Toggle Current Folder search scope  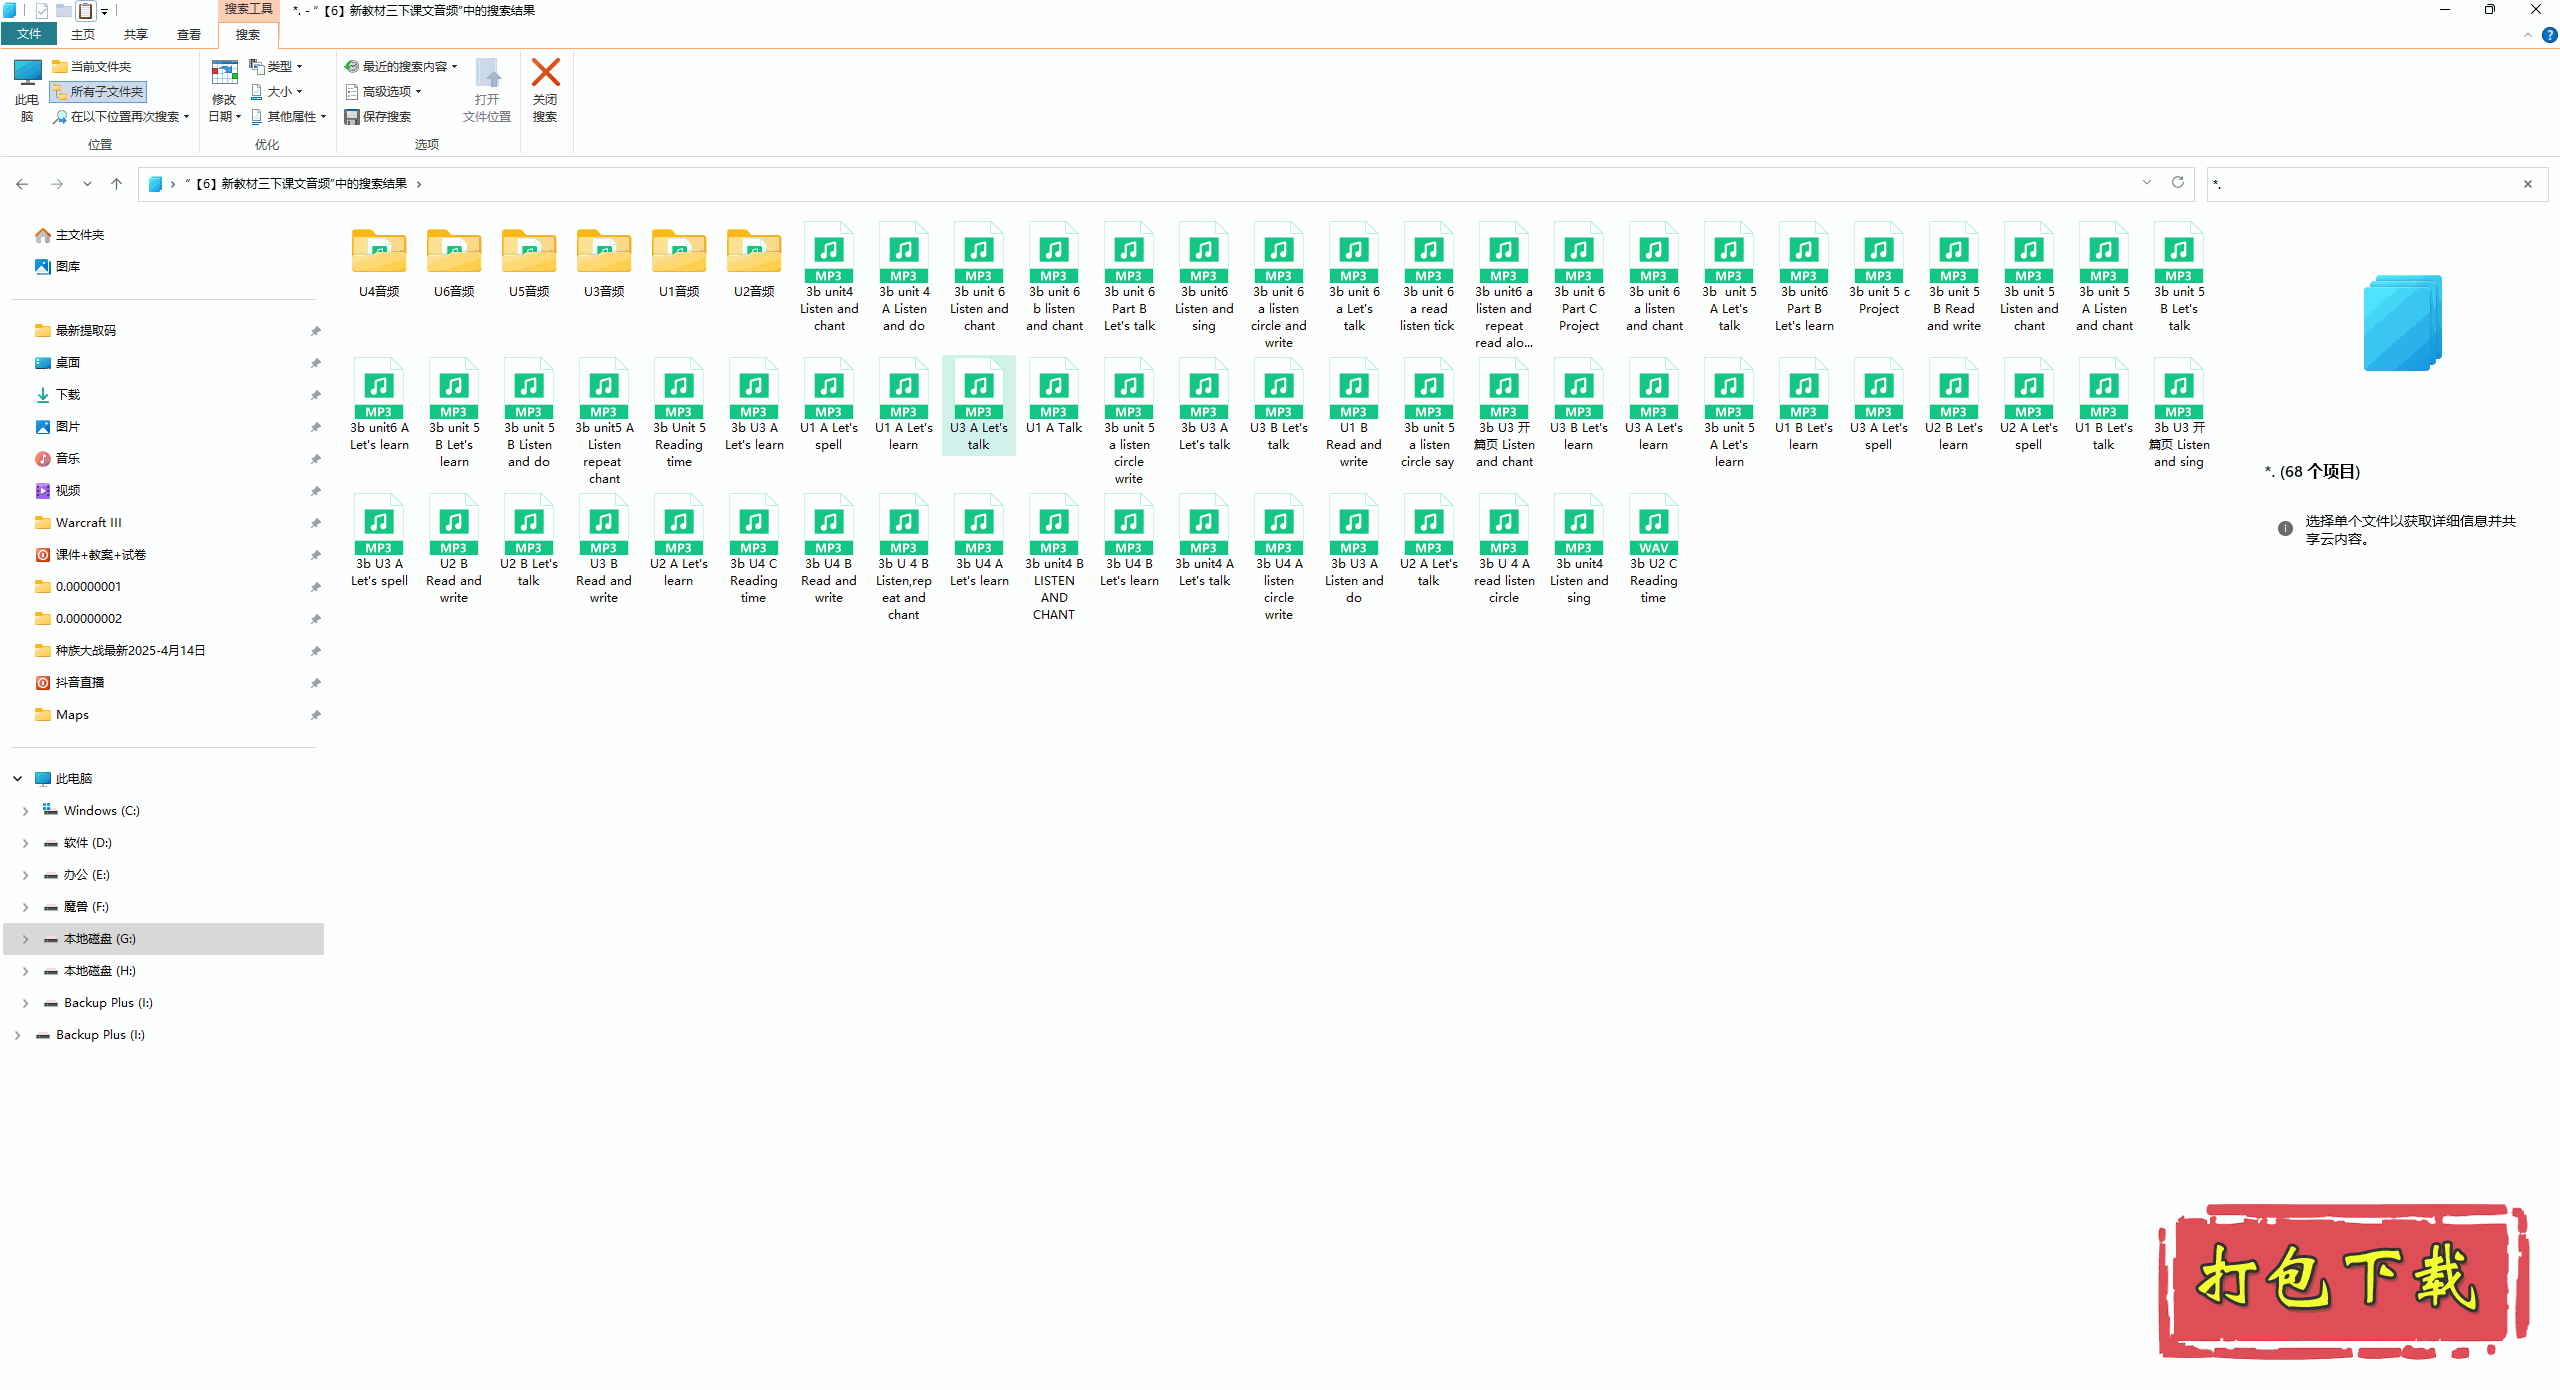[x=91, y=66]
